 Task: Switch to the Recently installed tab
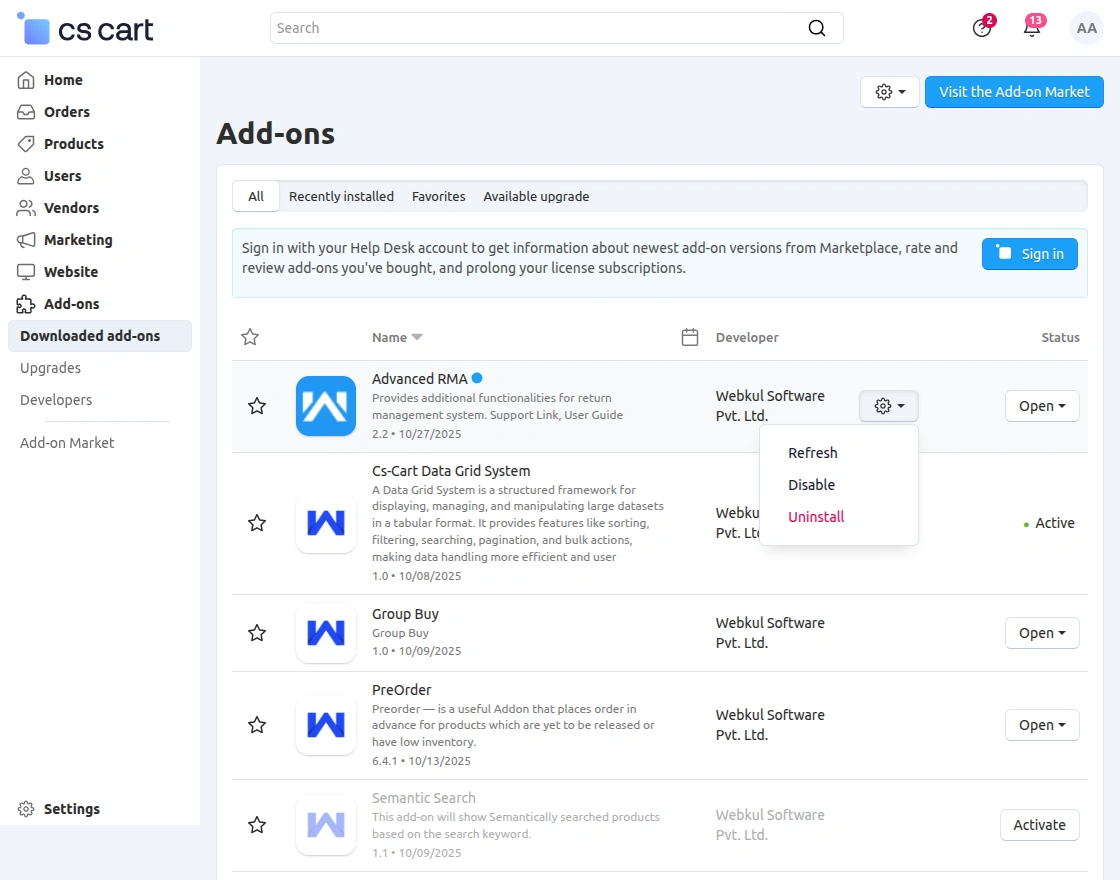coord(341,196)
